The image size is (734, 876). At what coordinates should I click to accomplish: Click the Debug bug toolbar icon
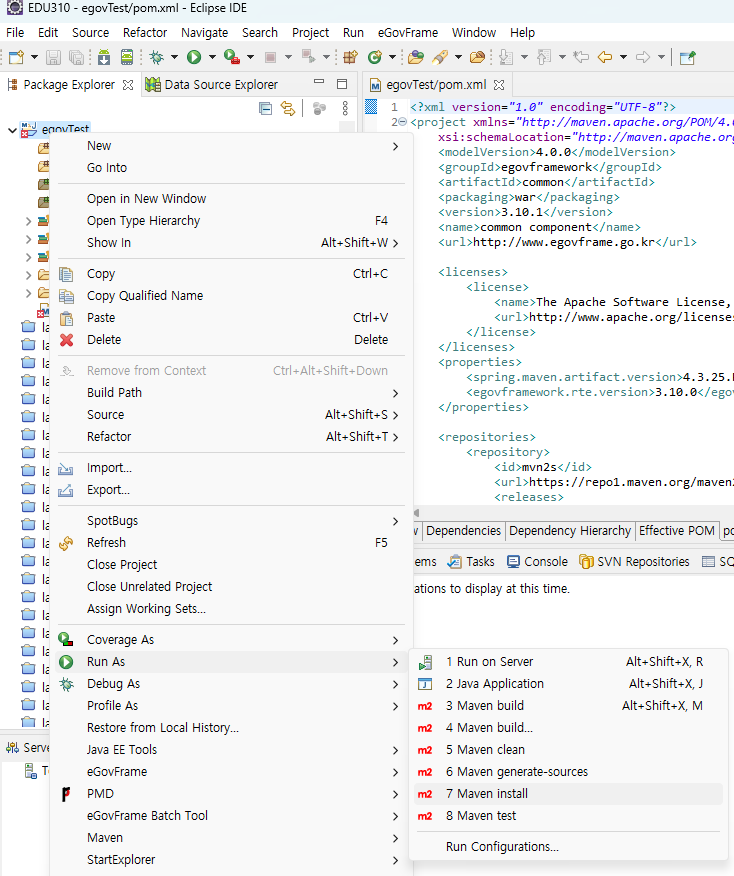157,57
